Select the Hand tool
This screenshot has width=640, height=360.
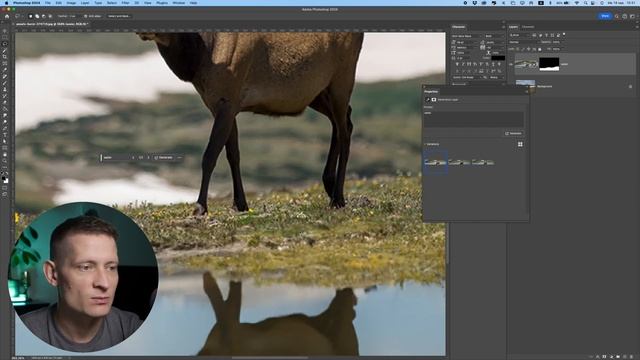[x=5, y=154]
